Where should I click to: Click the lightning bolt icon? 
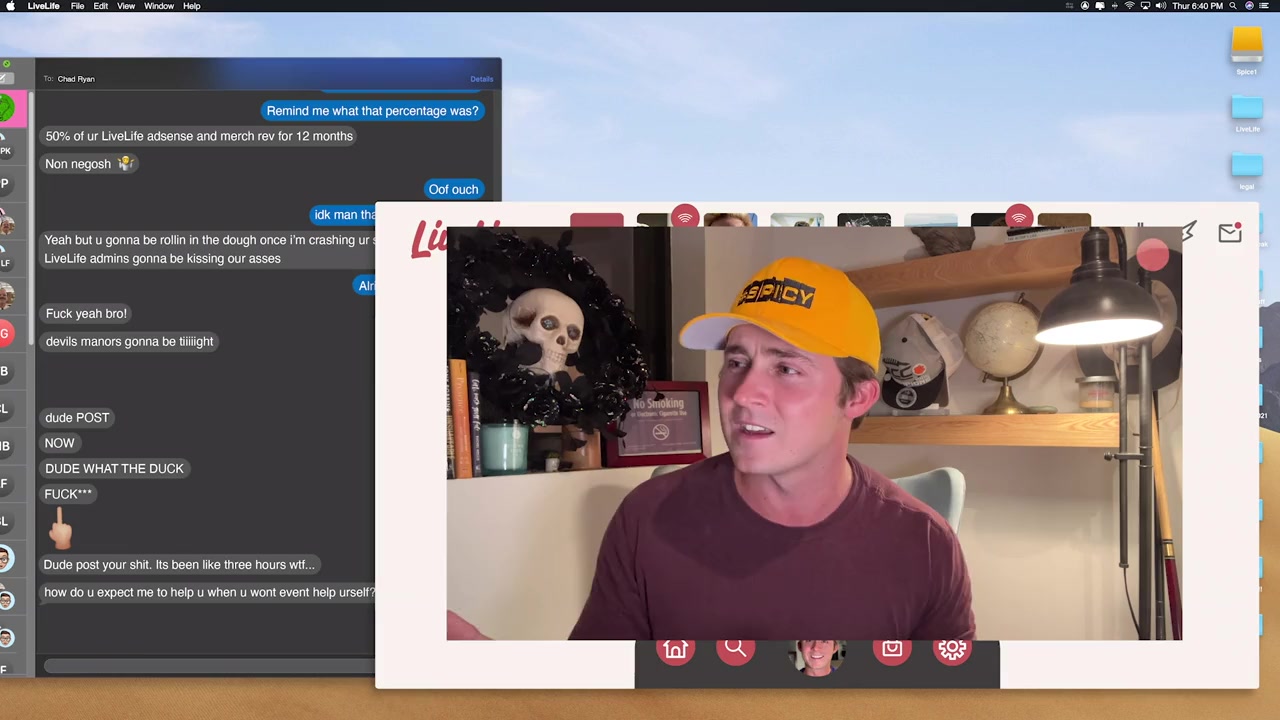[x=1187, y=233]
